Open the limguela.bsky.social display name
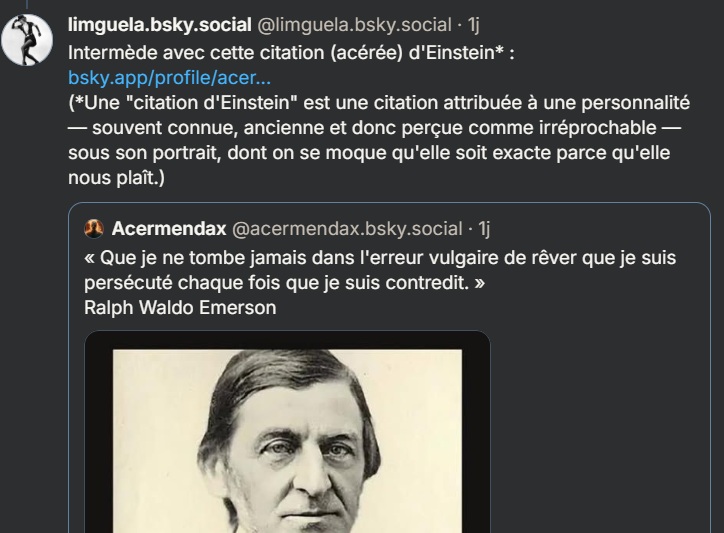724x533 pixels. pyautogui.click(x=160, y=25)
